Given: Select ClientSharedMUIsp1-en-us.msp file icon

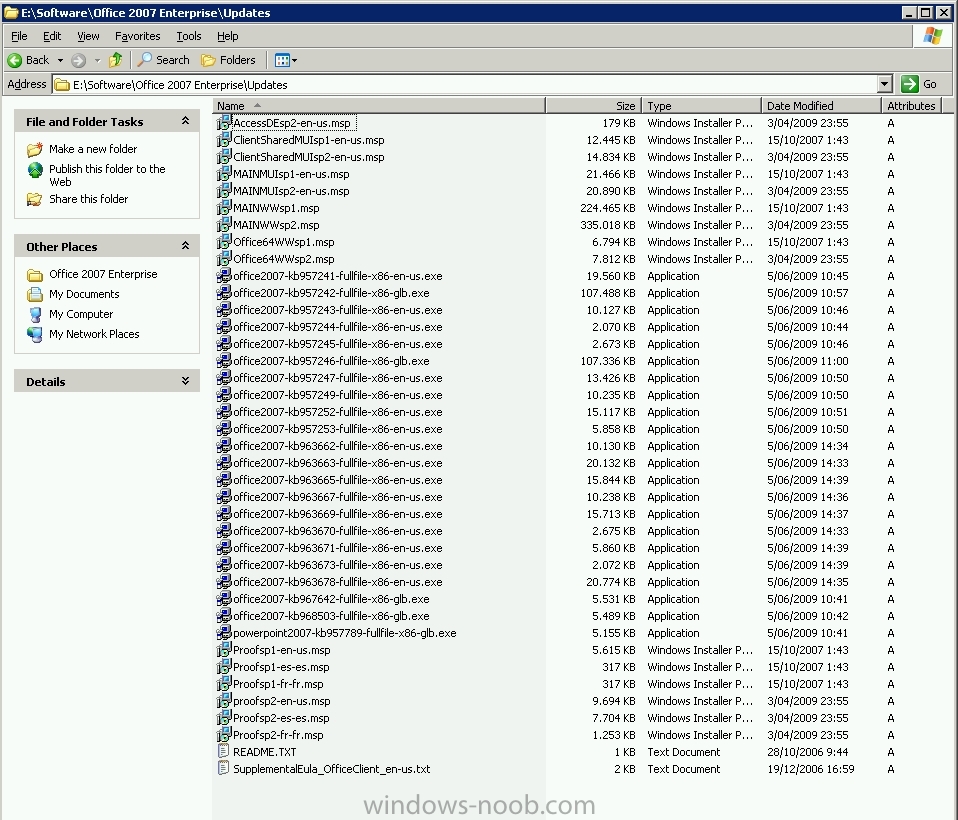Looking at the screenshot, I should point(224,140).
